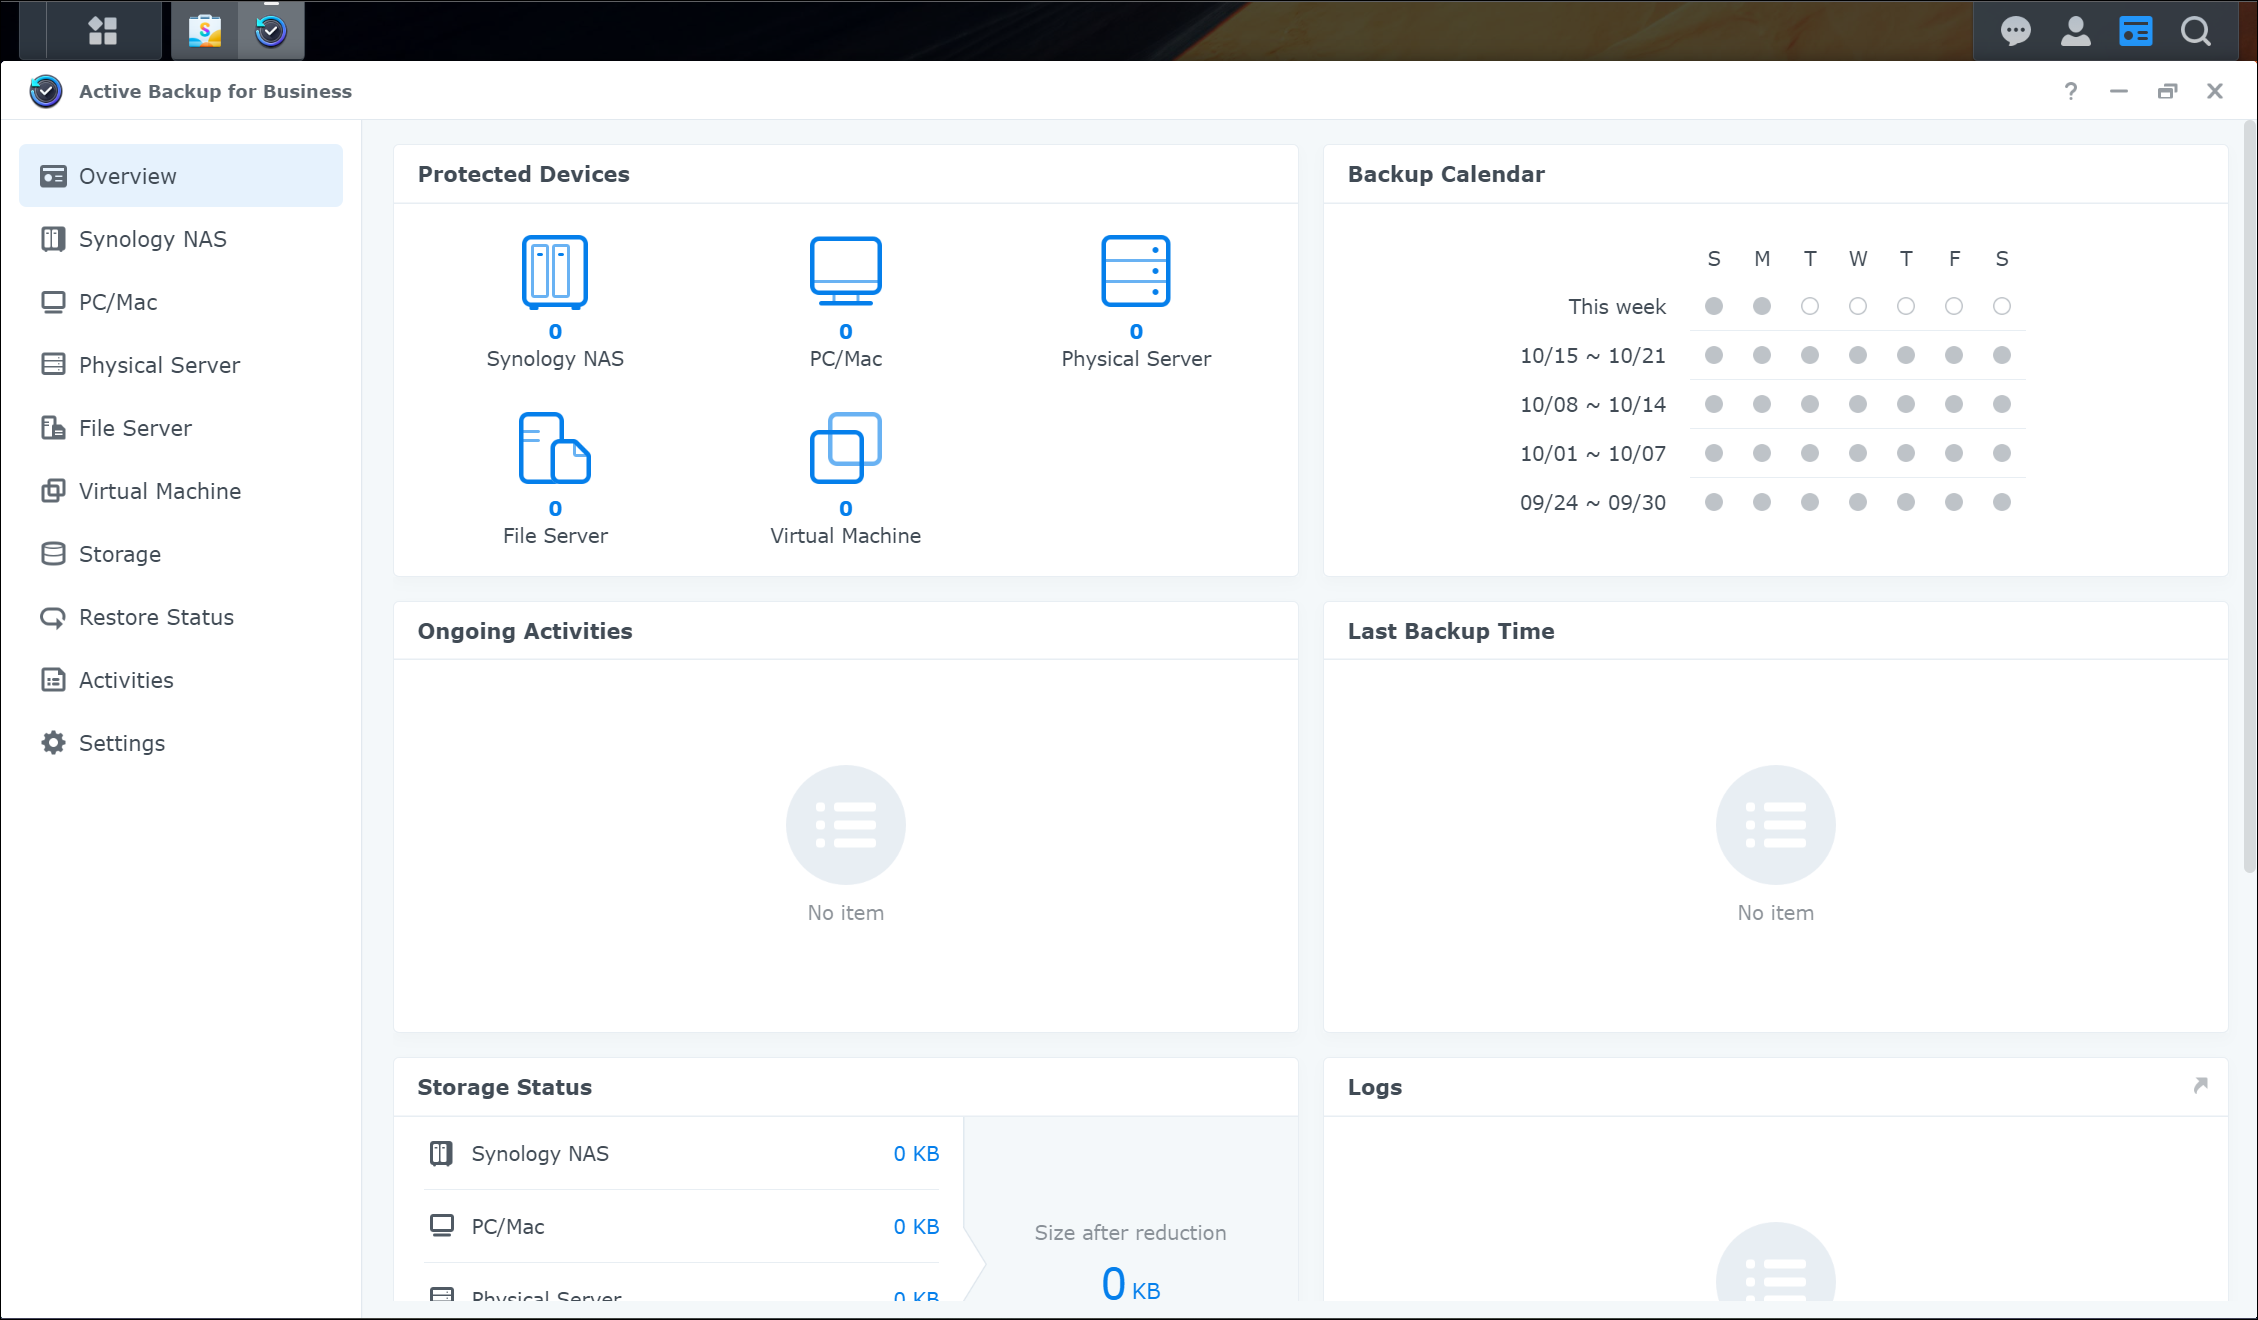Click the Virtual Machine protected device icon
Viewport: 2258px width, 1320px height.
click(845, 448)
